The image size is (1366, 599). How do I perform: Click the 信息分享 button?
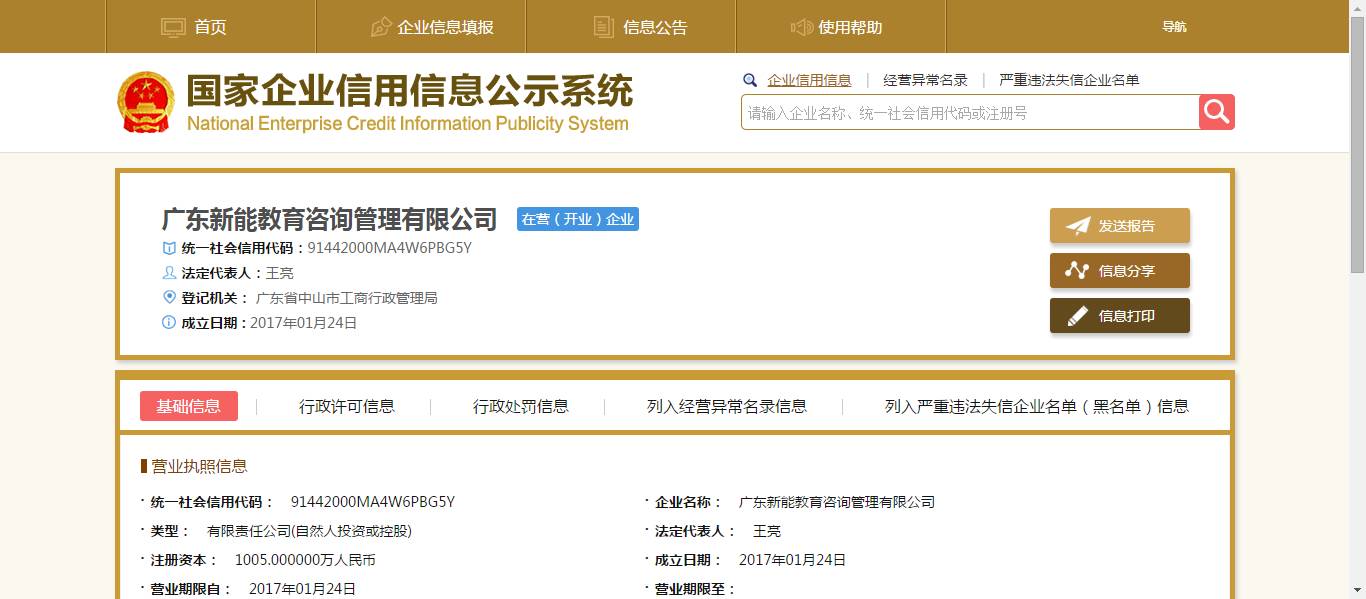click(x=1120, y=271)
